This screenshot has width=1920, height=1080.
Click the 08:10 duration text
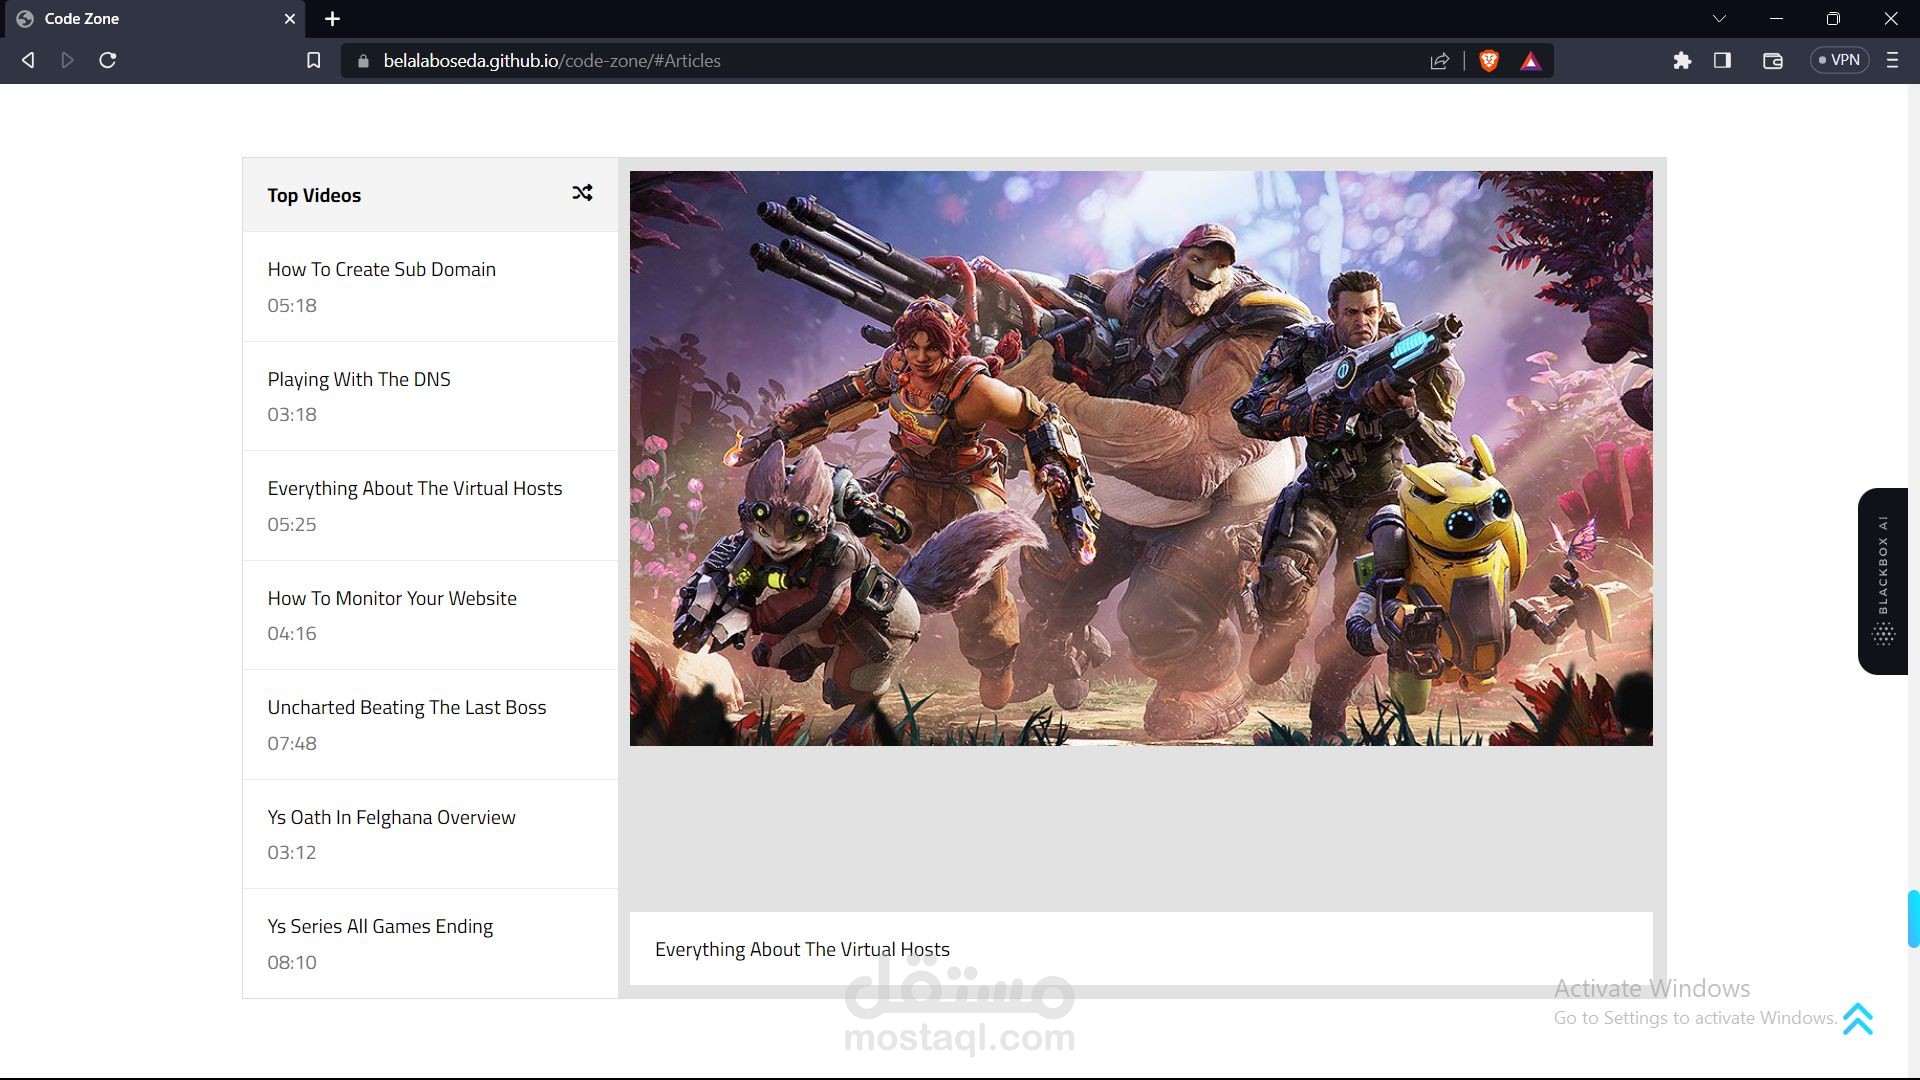(292, 963)
